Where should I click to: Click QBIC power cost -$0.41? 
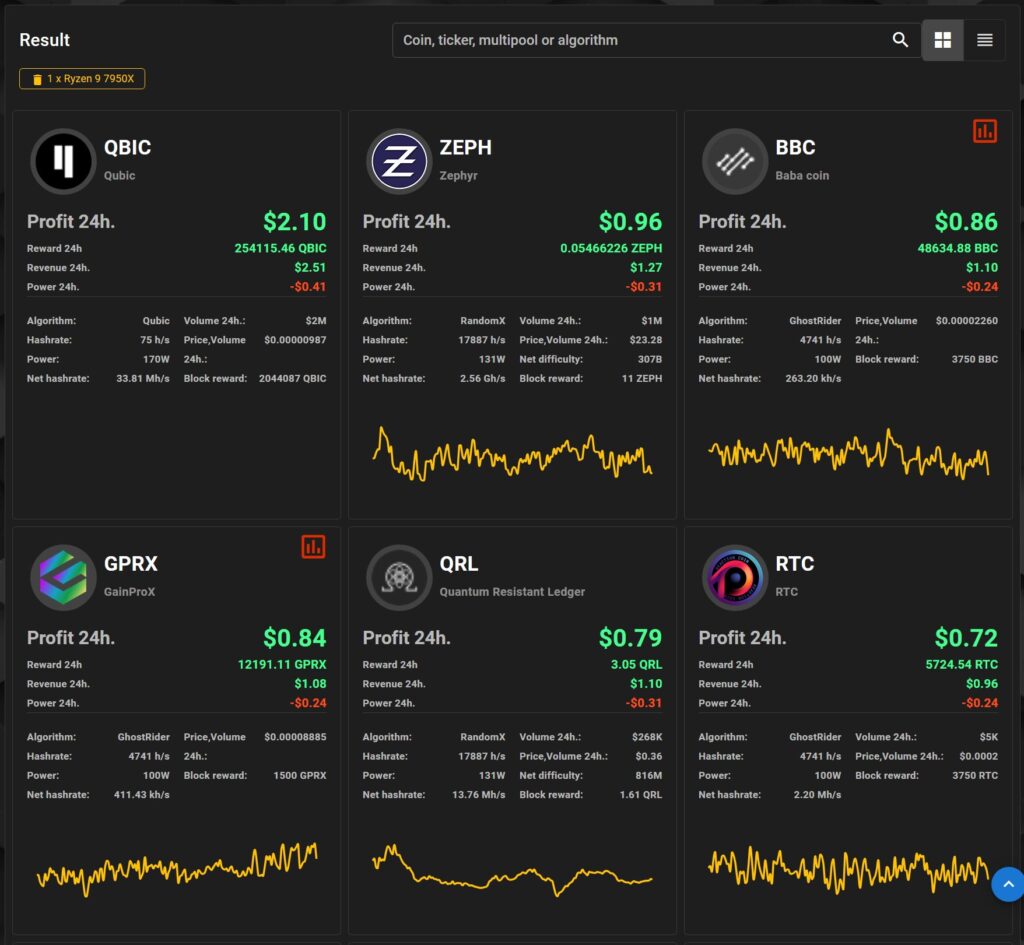308,287
